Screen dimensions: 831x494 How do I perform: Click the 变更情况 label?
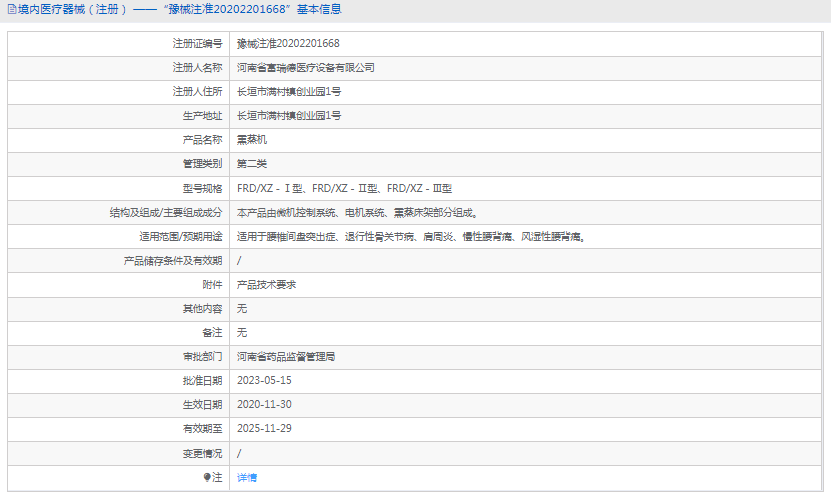pyautogui.click(x=202, y=454)
